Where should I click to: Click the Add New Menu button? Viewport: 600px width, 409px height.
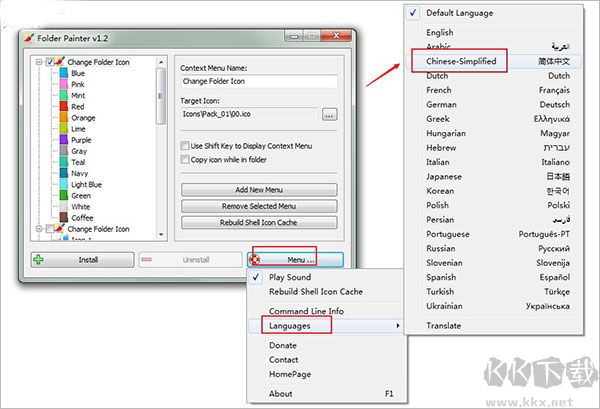[x=259, y=190]
